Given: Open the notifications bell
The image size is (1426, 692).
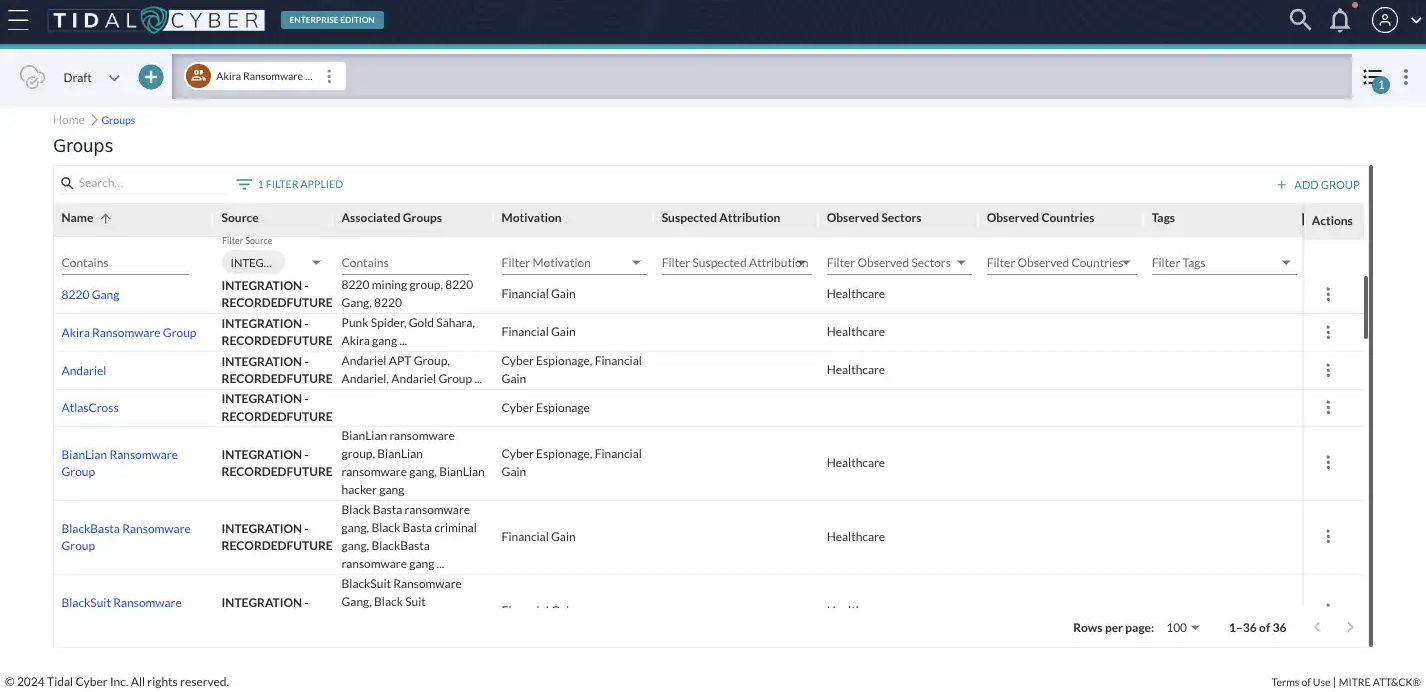Looking at the screenshot, I should point(1340,20).
